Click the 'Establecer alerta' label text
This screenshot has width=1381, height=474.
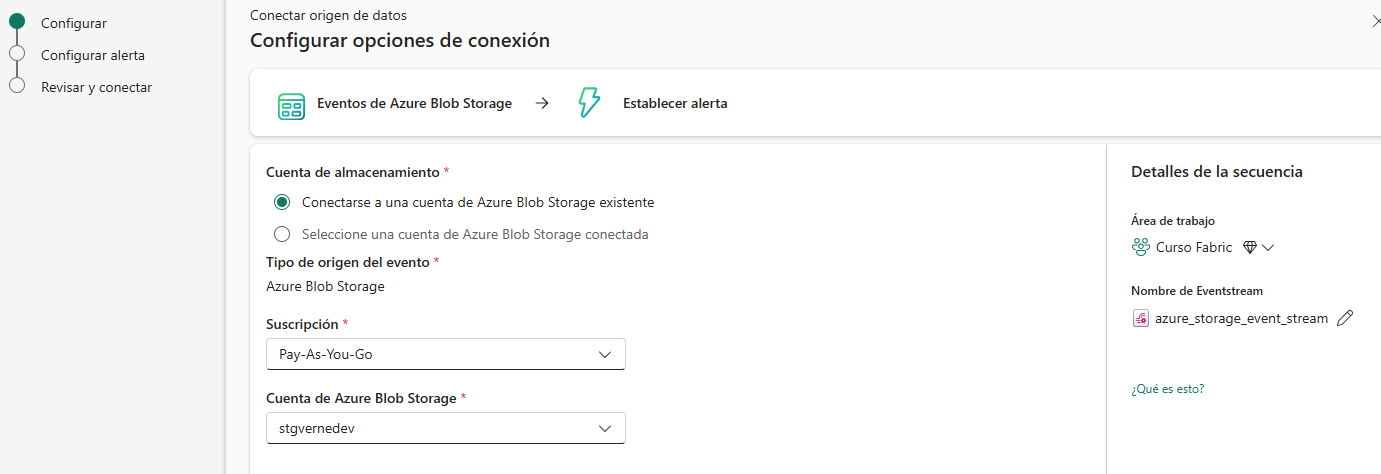(x=675, y=103)
